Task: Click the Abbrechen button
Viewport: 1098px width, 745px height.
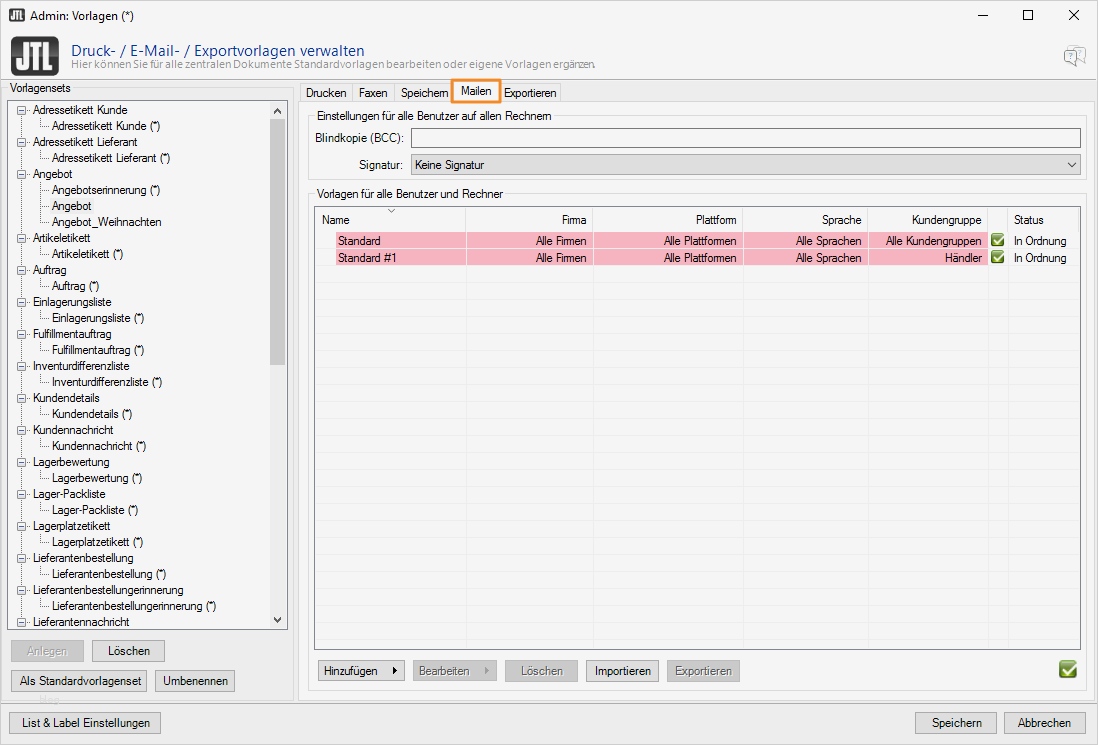Action: (x=1044, y=723)
